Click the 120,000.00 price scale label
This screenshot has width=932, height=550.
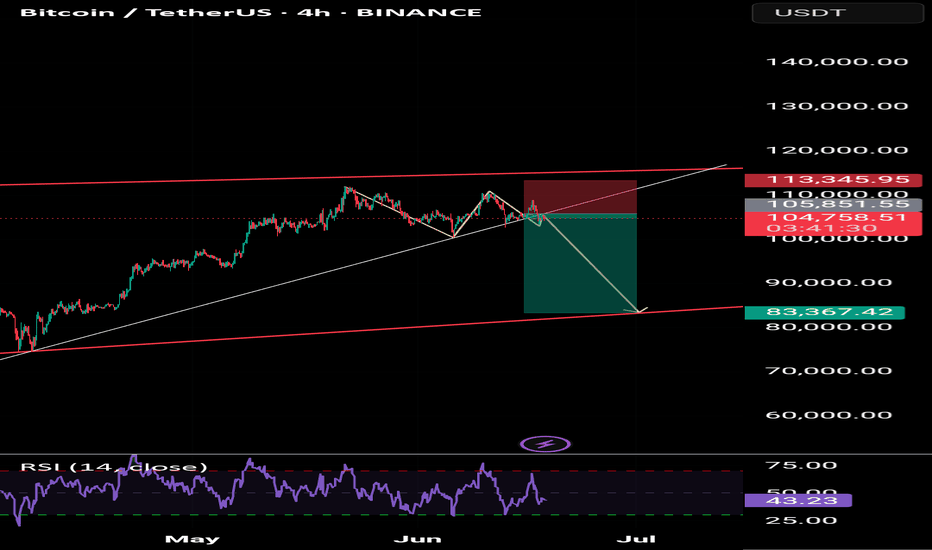tap(837, 150)
